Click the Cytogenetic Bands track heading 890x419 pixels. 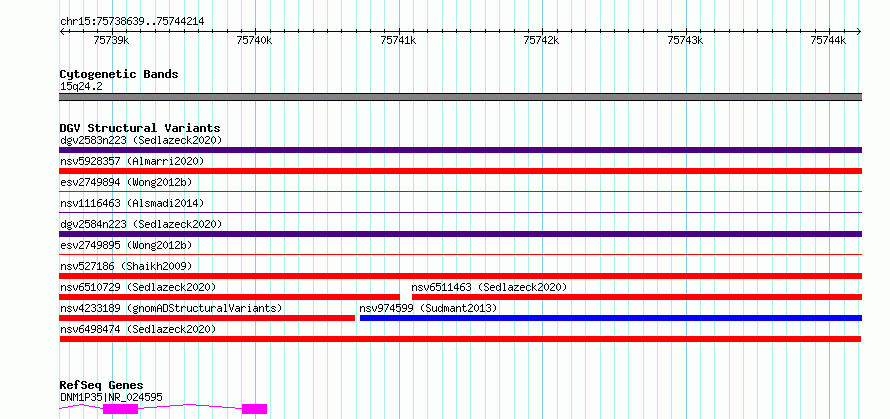click(119, 74)
